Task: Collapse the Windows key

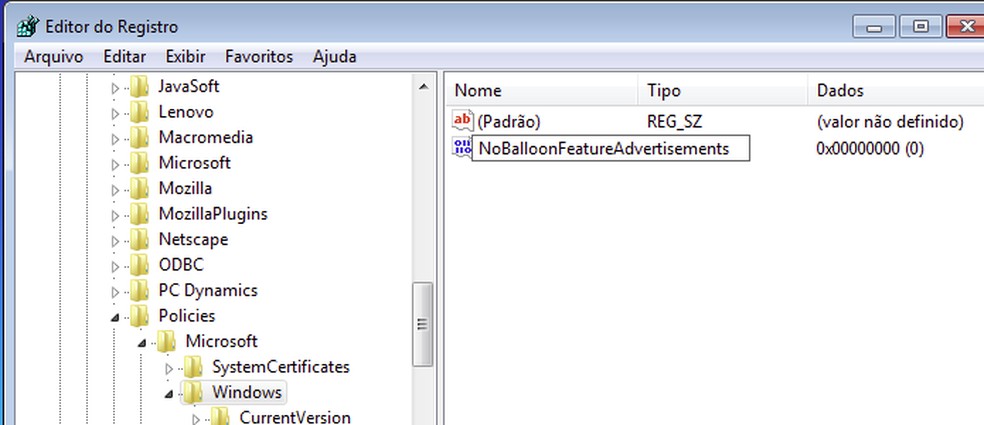Action: (x=168, y=395)
